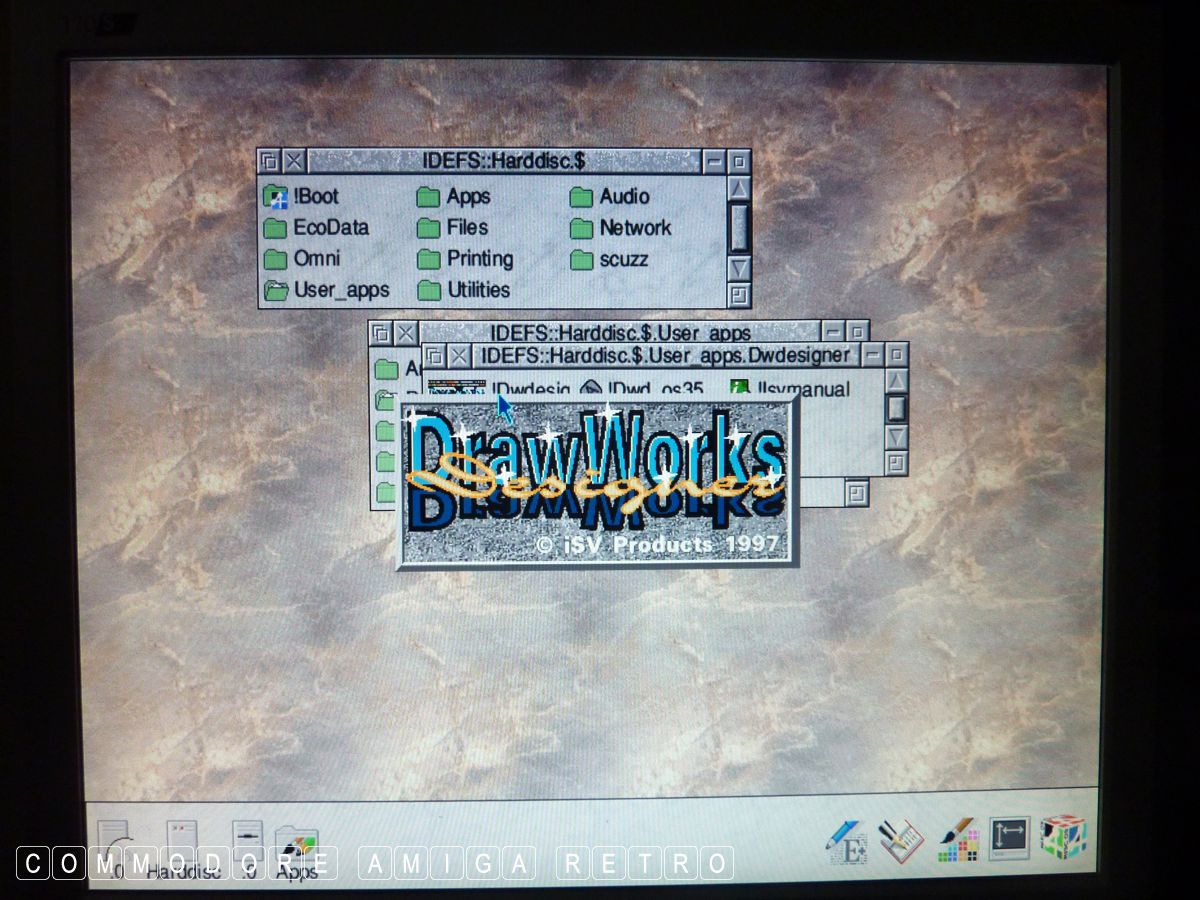Screen dimensions: 1200x900
Task: Click the User_apps open folder in Harddisc window
Action: coord(276,291)
